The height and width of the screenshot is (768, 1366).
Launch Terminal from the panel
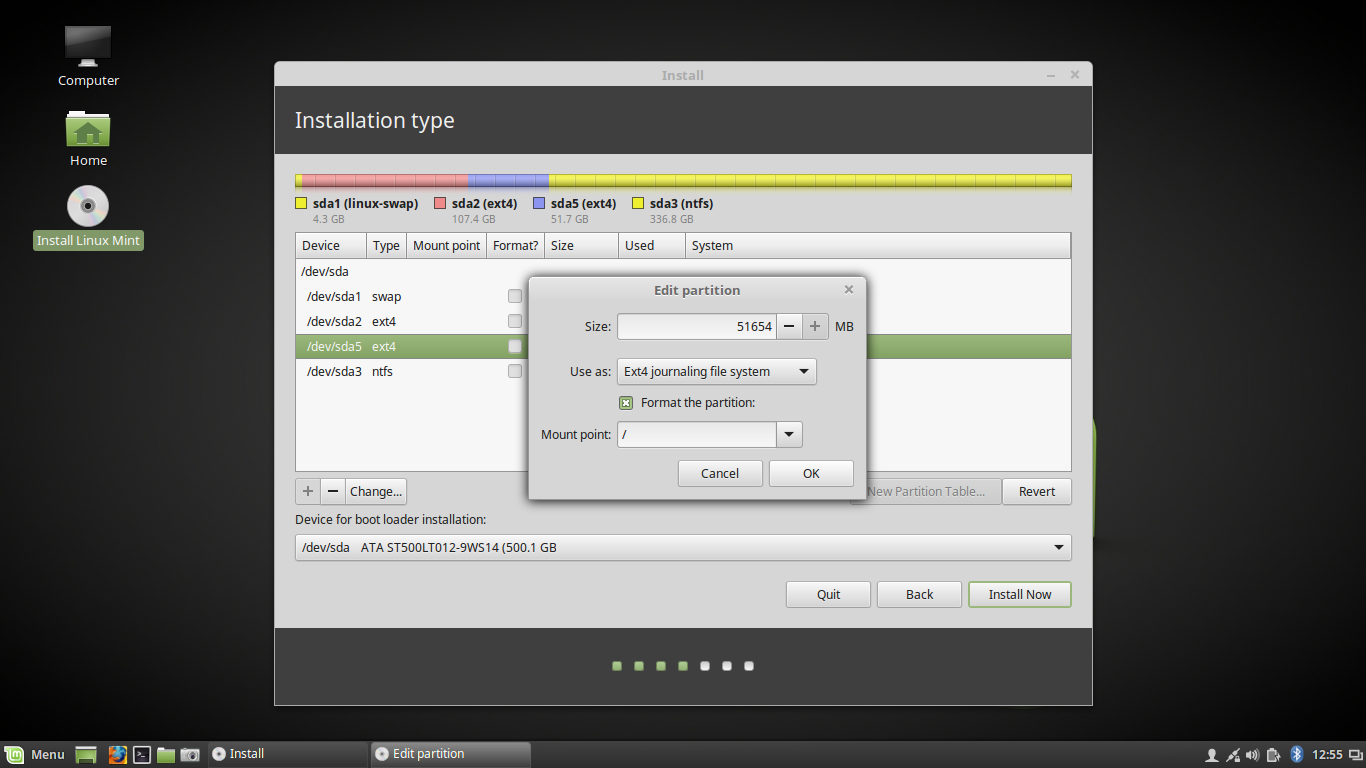pyautogui.click(x=142, y=755)
